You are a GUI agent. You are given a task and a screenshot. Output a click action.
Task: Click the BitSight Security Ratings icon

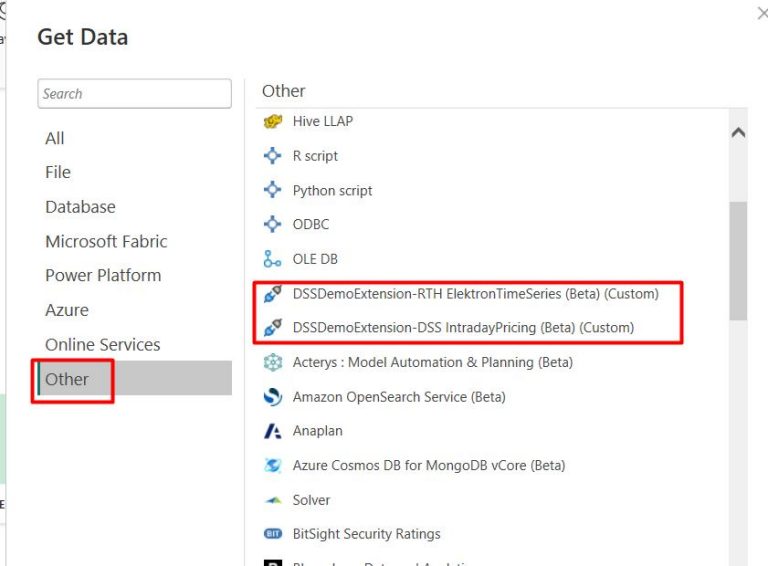[273, 534]
